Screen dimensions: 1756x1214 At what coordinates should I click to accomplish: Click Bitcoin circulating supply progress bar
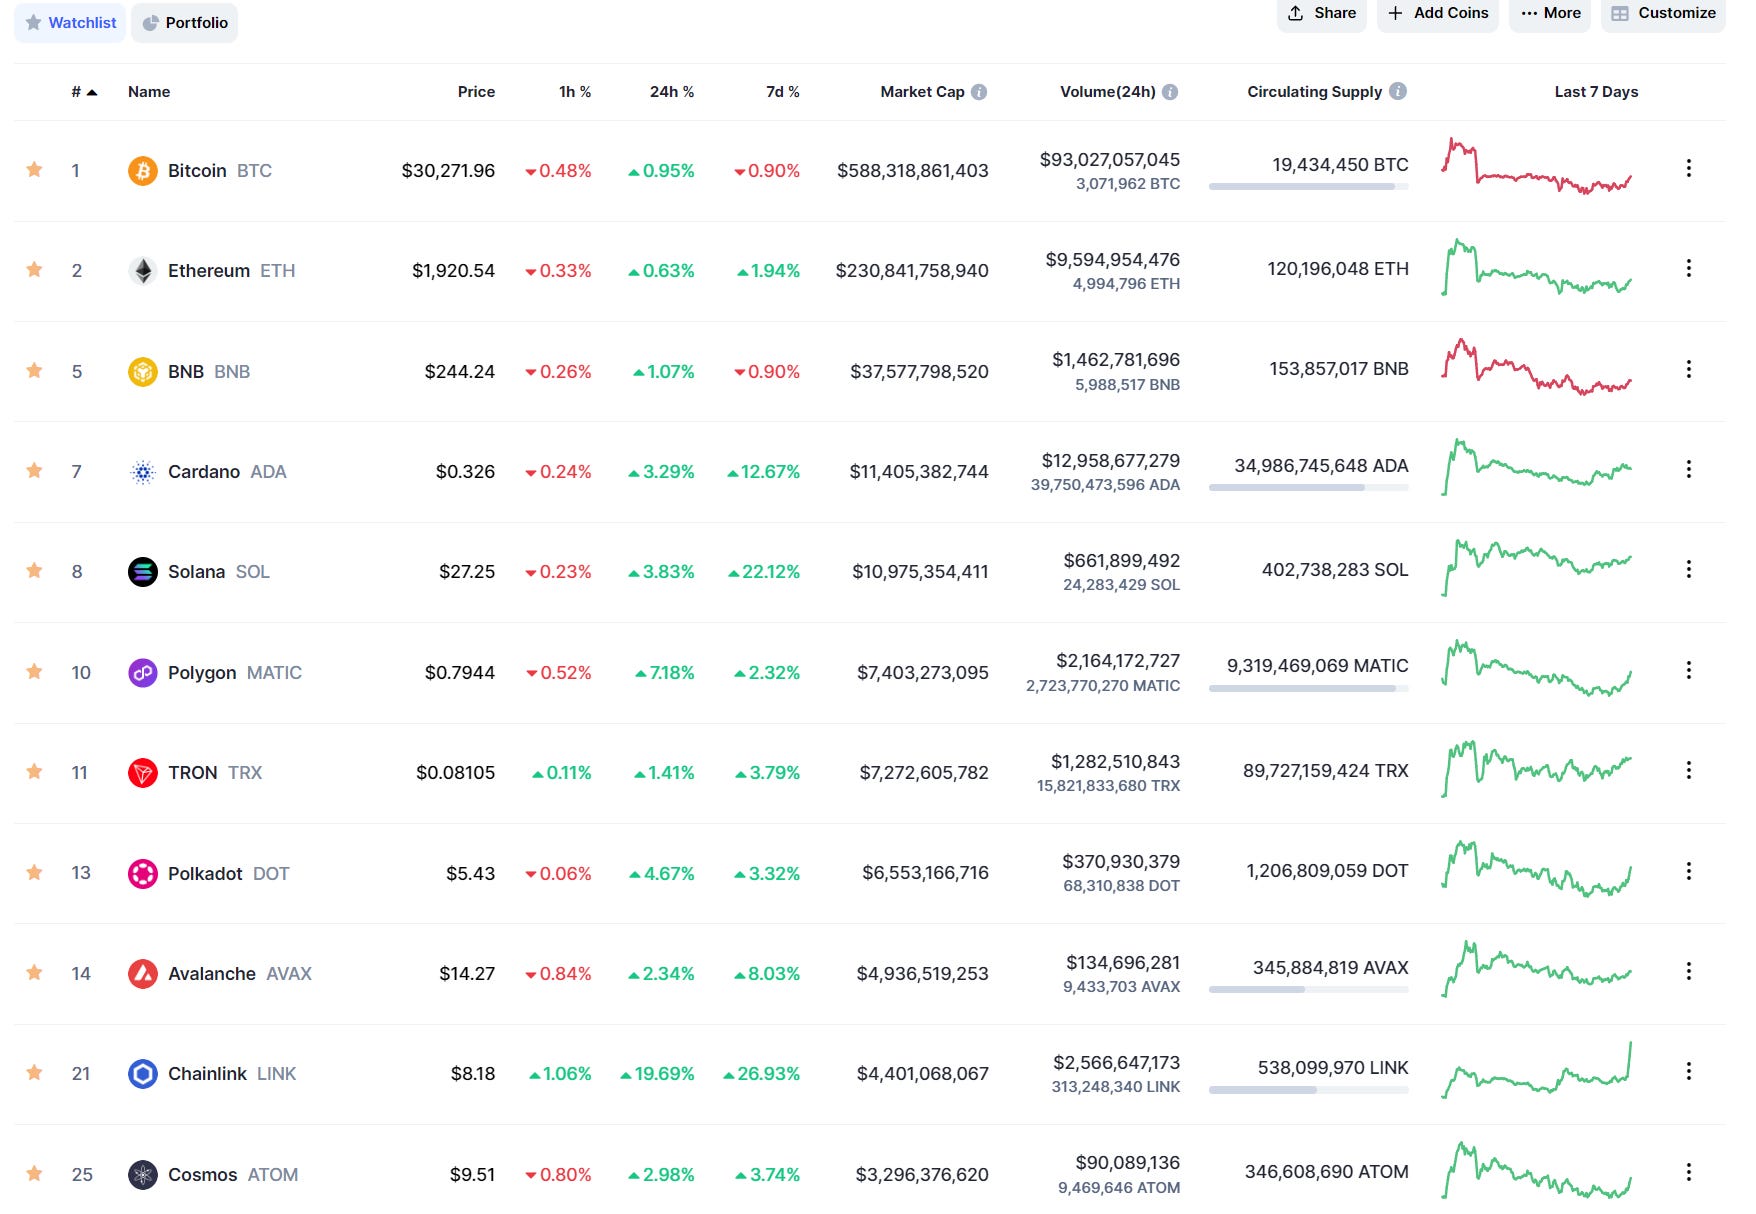click(1308, 187)
